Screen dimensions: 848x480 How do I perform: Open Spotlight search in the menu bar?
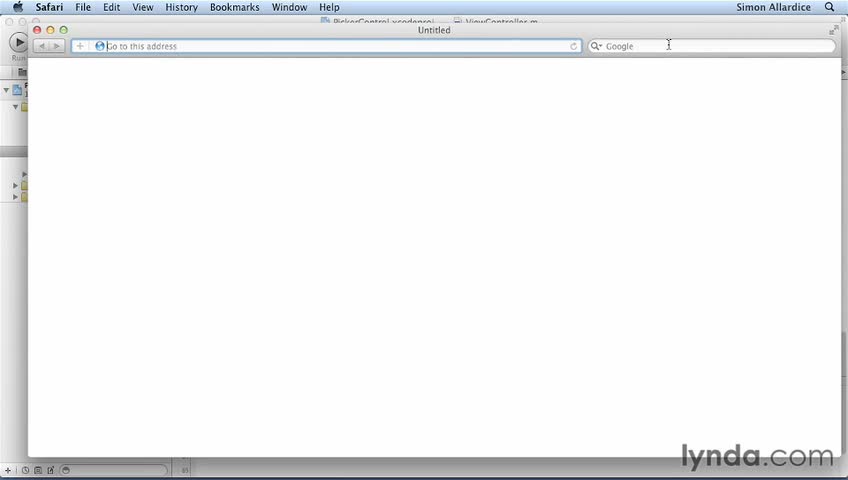pos(829,7)
